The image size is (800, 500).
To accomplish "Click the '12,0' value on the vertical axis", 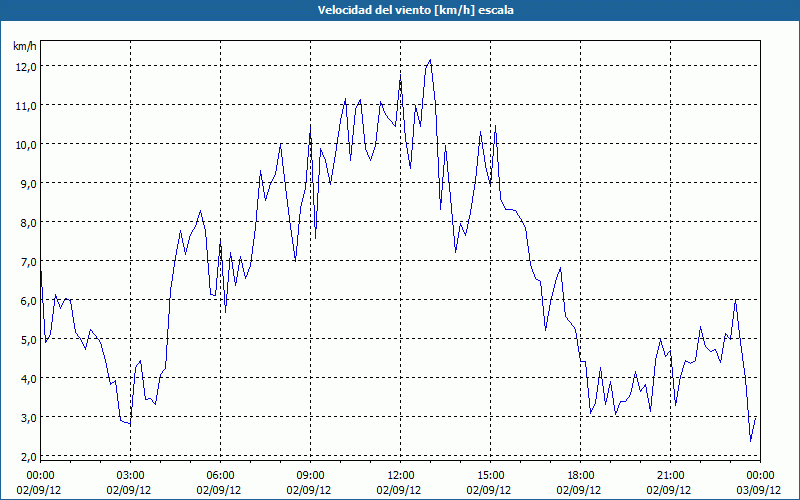I will [x=26, y=67].
